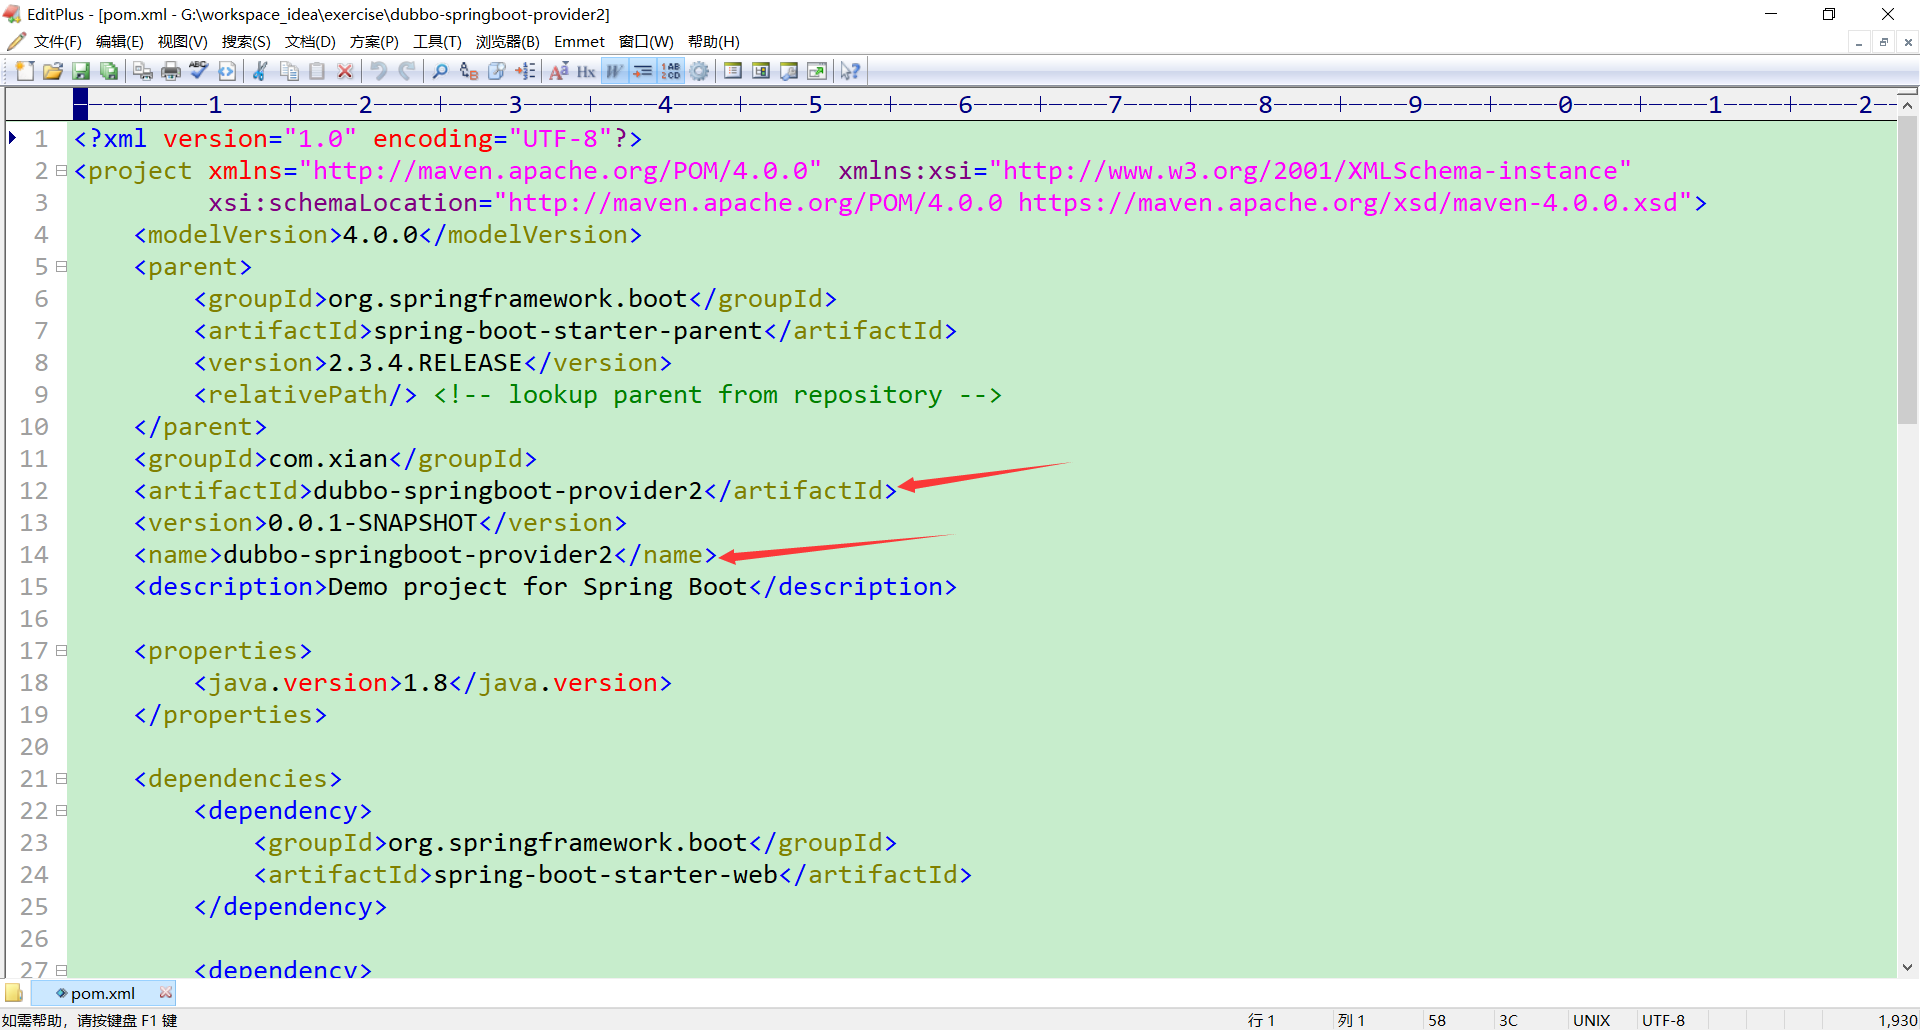Click the Go to Line icon

pos(525,71)
